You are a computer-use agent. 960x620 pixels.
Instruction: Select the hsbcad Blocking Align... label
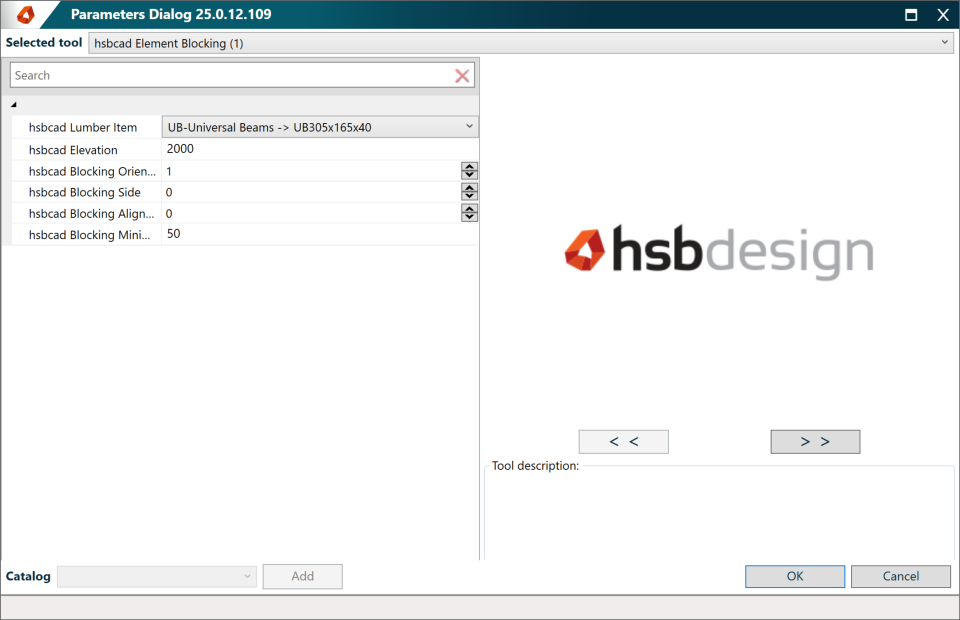click(91, 214)
